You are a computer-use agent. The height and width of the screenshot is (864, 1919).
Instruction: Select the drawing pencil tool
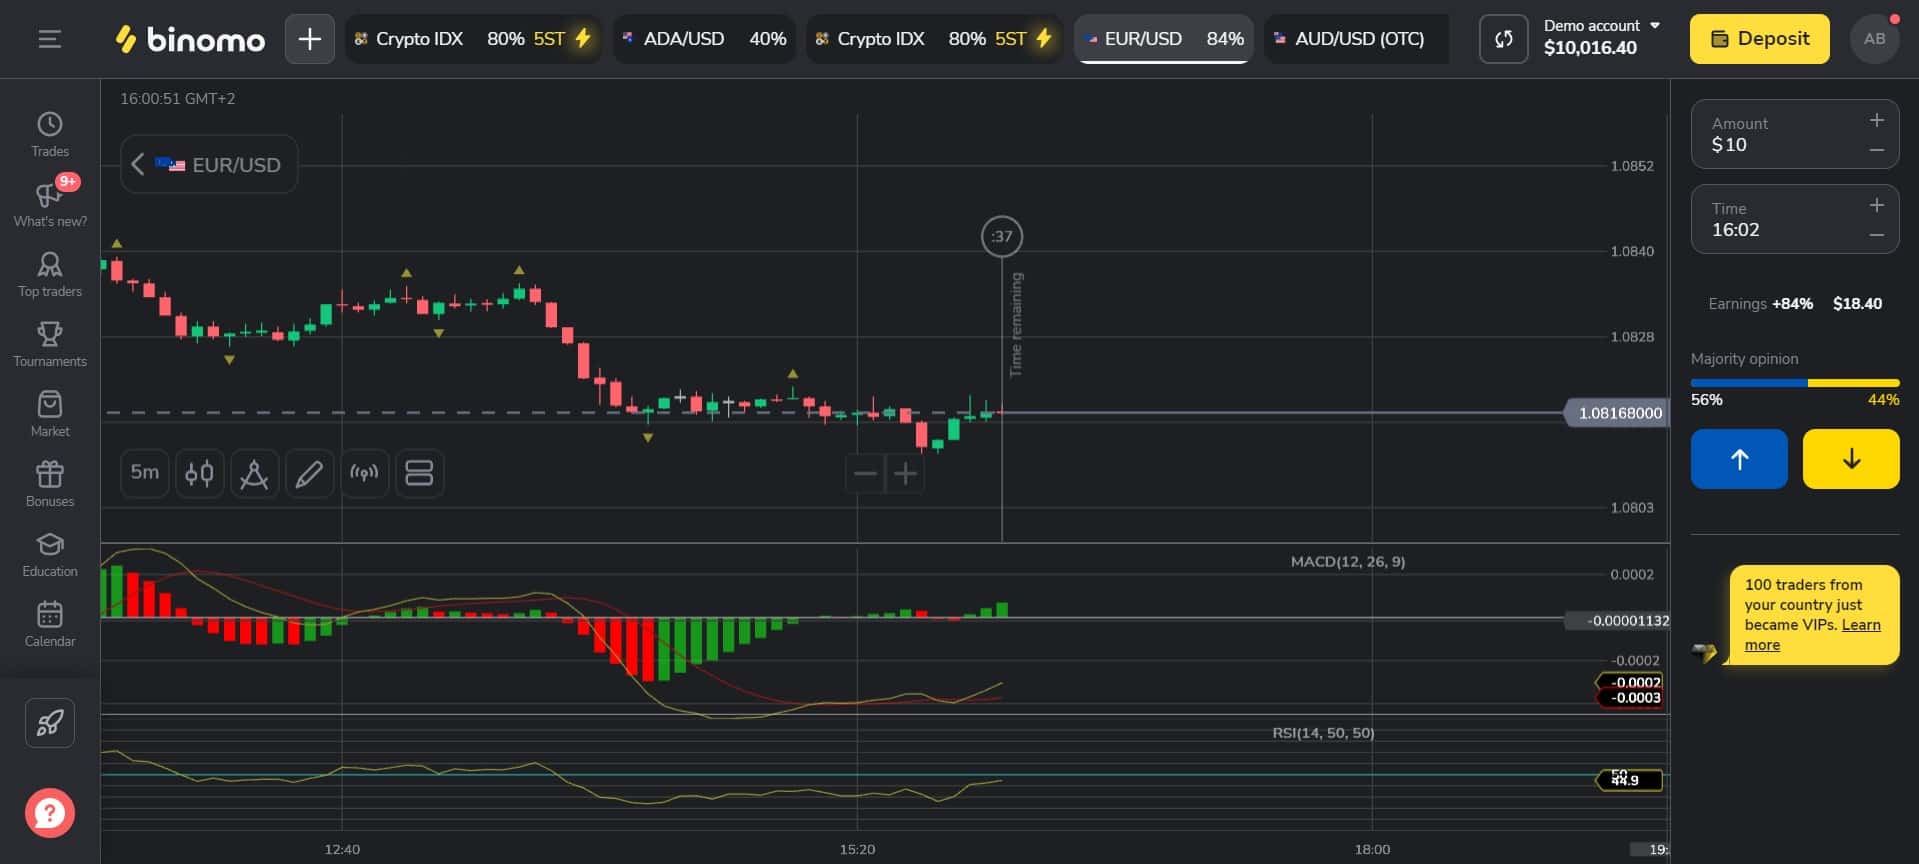click(x=309, y=473)
